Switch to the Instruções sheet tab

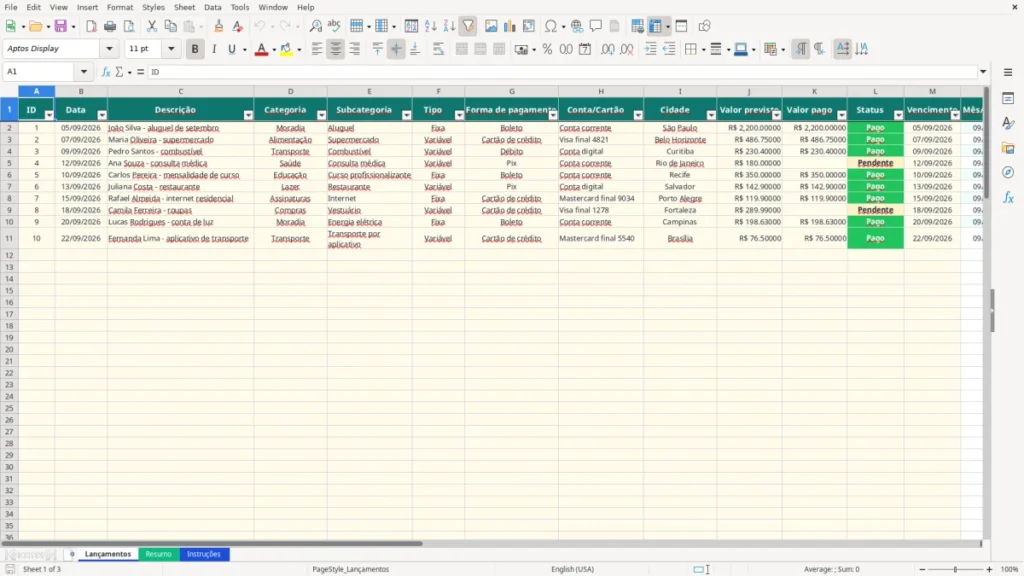pyautogui.click(x=204, y=554)
